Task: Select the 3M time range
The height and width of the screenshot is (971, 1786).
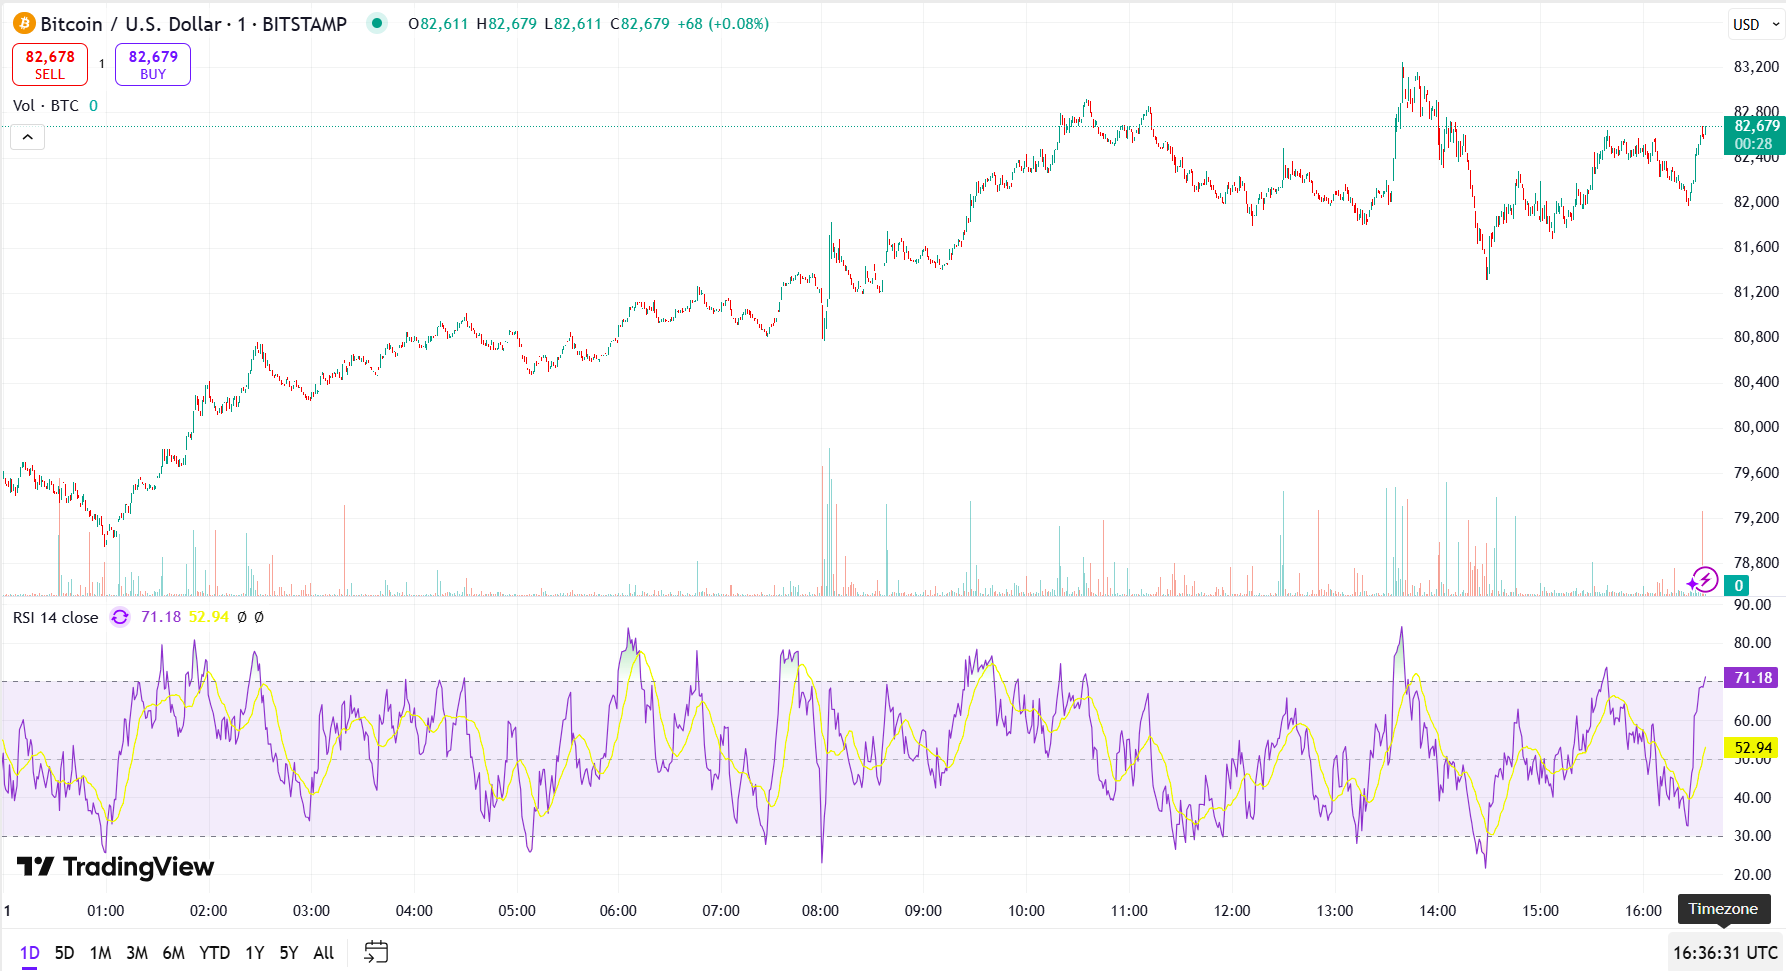Action: coord(137,953)
